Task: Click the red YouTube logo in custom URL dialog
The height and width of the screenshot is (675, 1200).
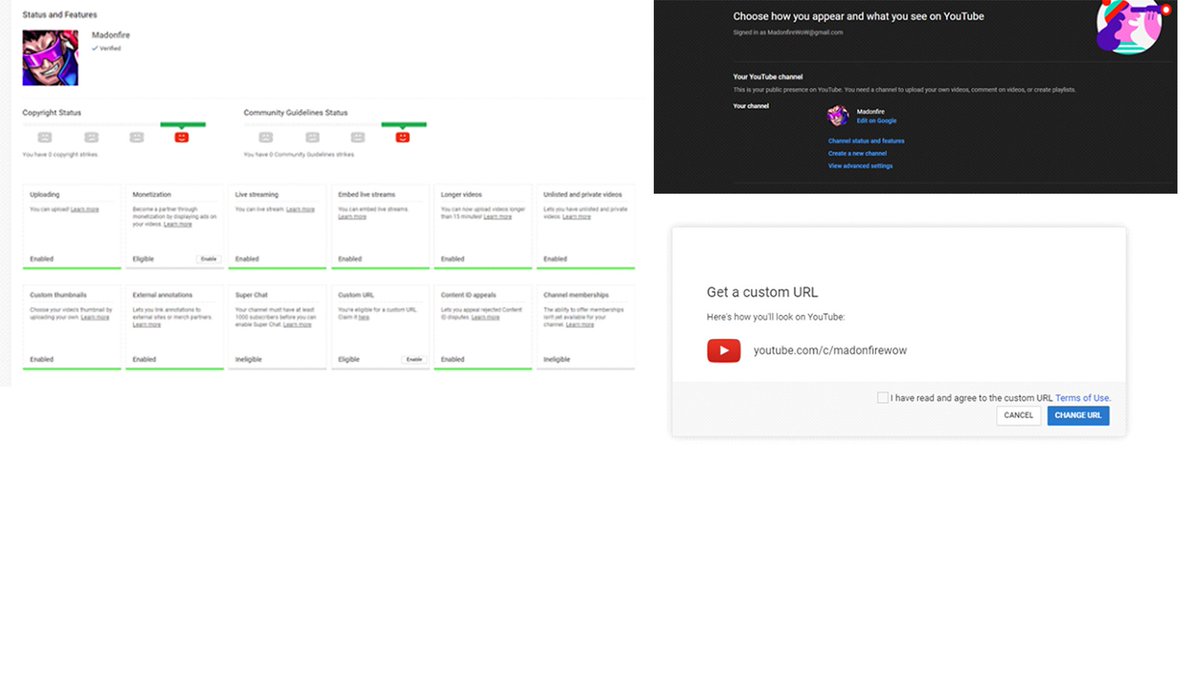Action: [724, 350]
